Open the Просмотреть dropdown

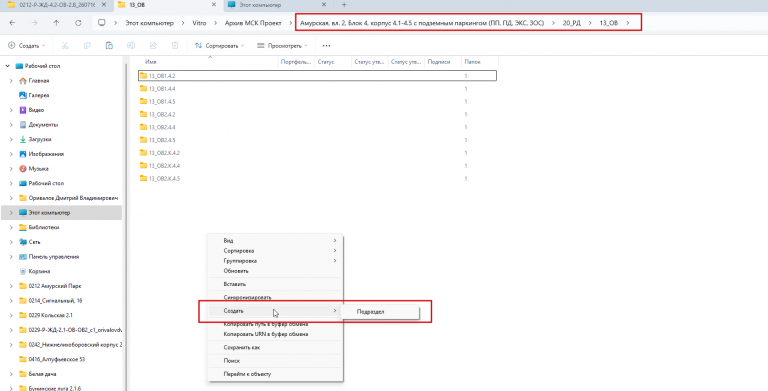(x=282, y=46)
